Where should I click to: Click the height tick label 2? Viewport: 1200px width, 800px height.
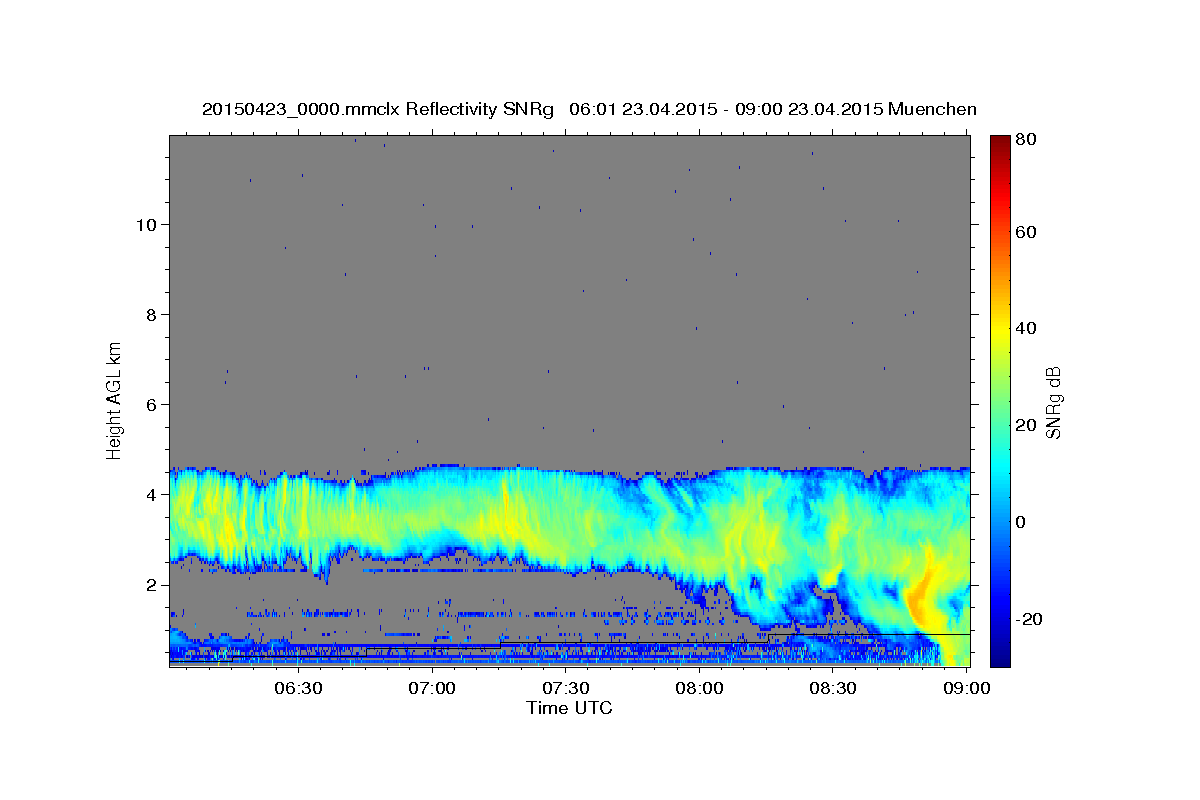151,585
